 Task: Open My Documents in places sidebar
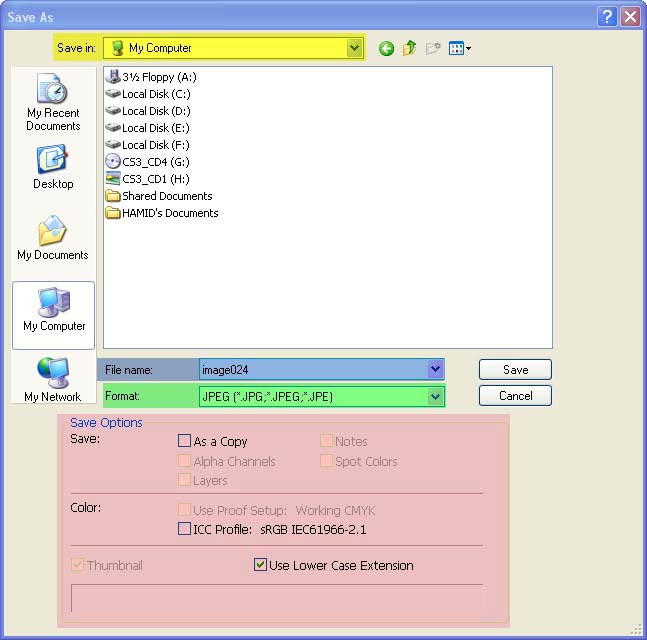click(x=53, y=238)
